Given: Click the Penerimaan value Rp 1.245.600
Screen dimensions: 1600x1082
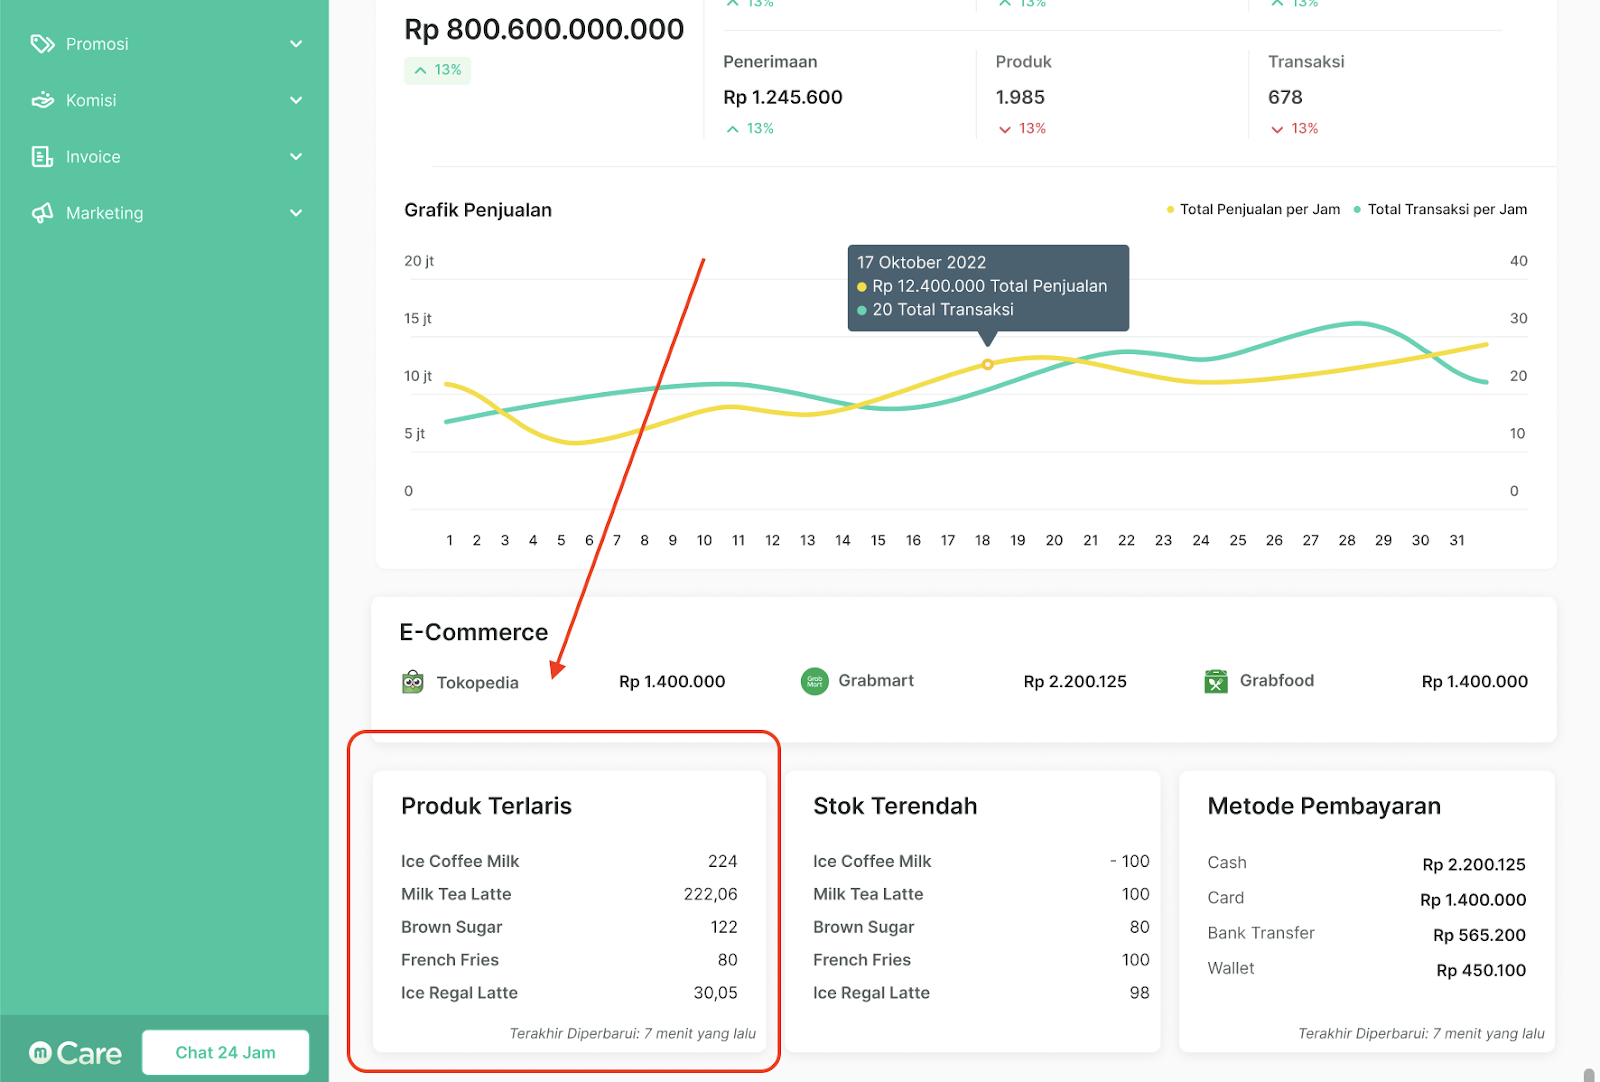Looking at the screenshot, I should (x=783, y=97).
